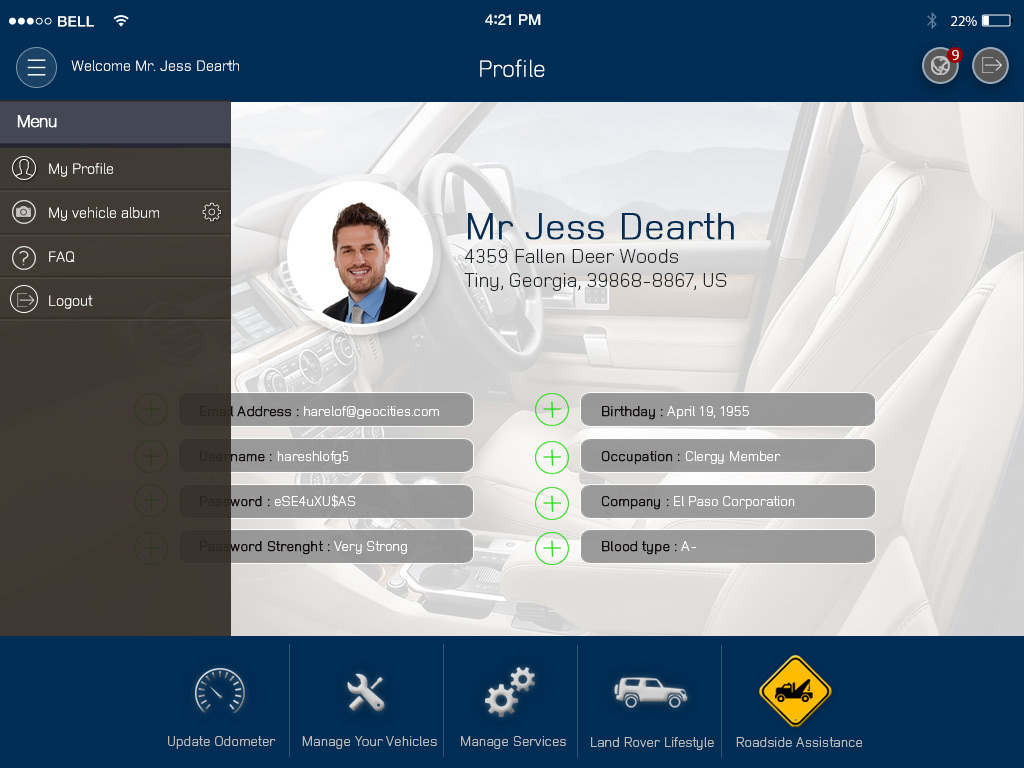Viewport: 1024px width, 768px height.
Task: Open the My Profile person icon
Action: tap(24, 168)
